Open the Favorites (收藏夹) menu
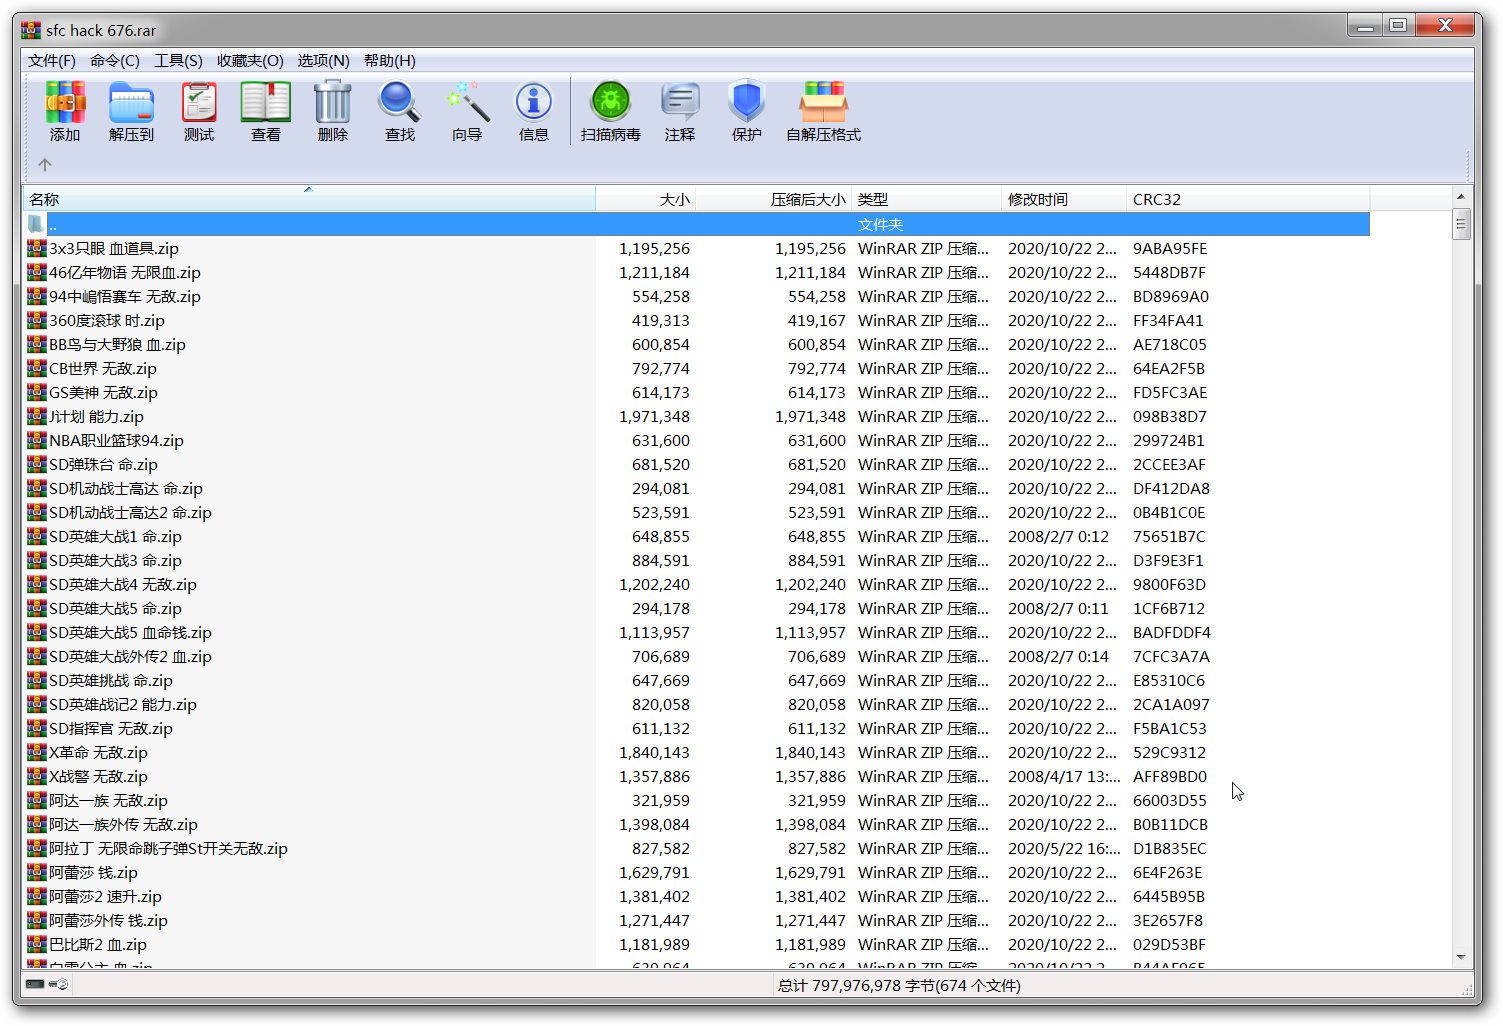This screenshot has width=1503, height=1026. click(250, 61)
